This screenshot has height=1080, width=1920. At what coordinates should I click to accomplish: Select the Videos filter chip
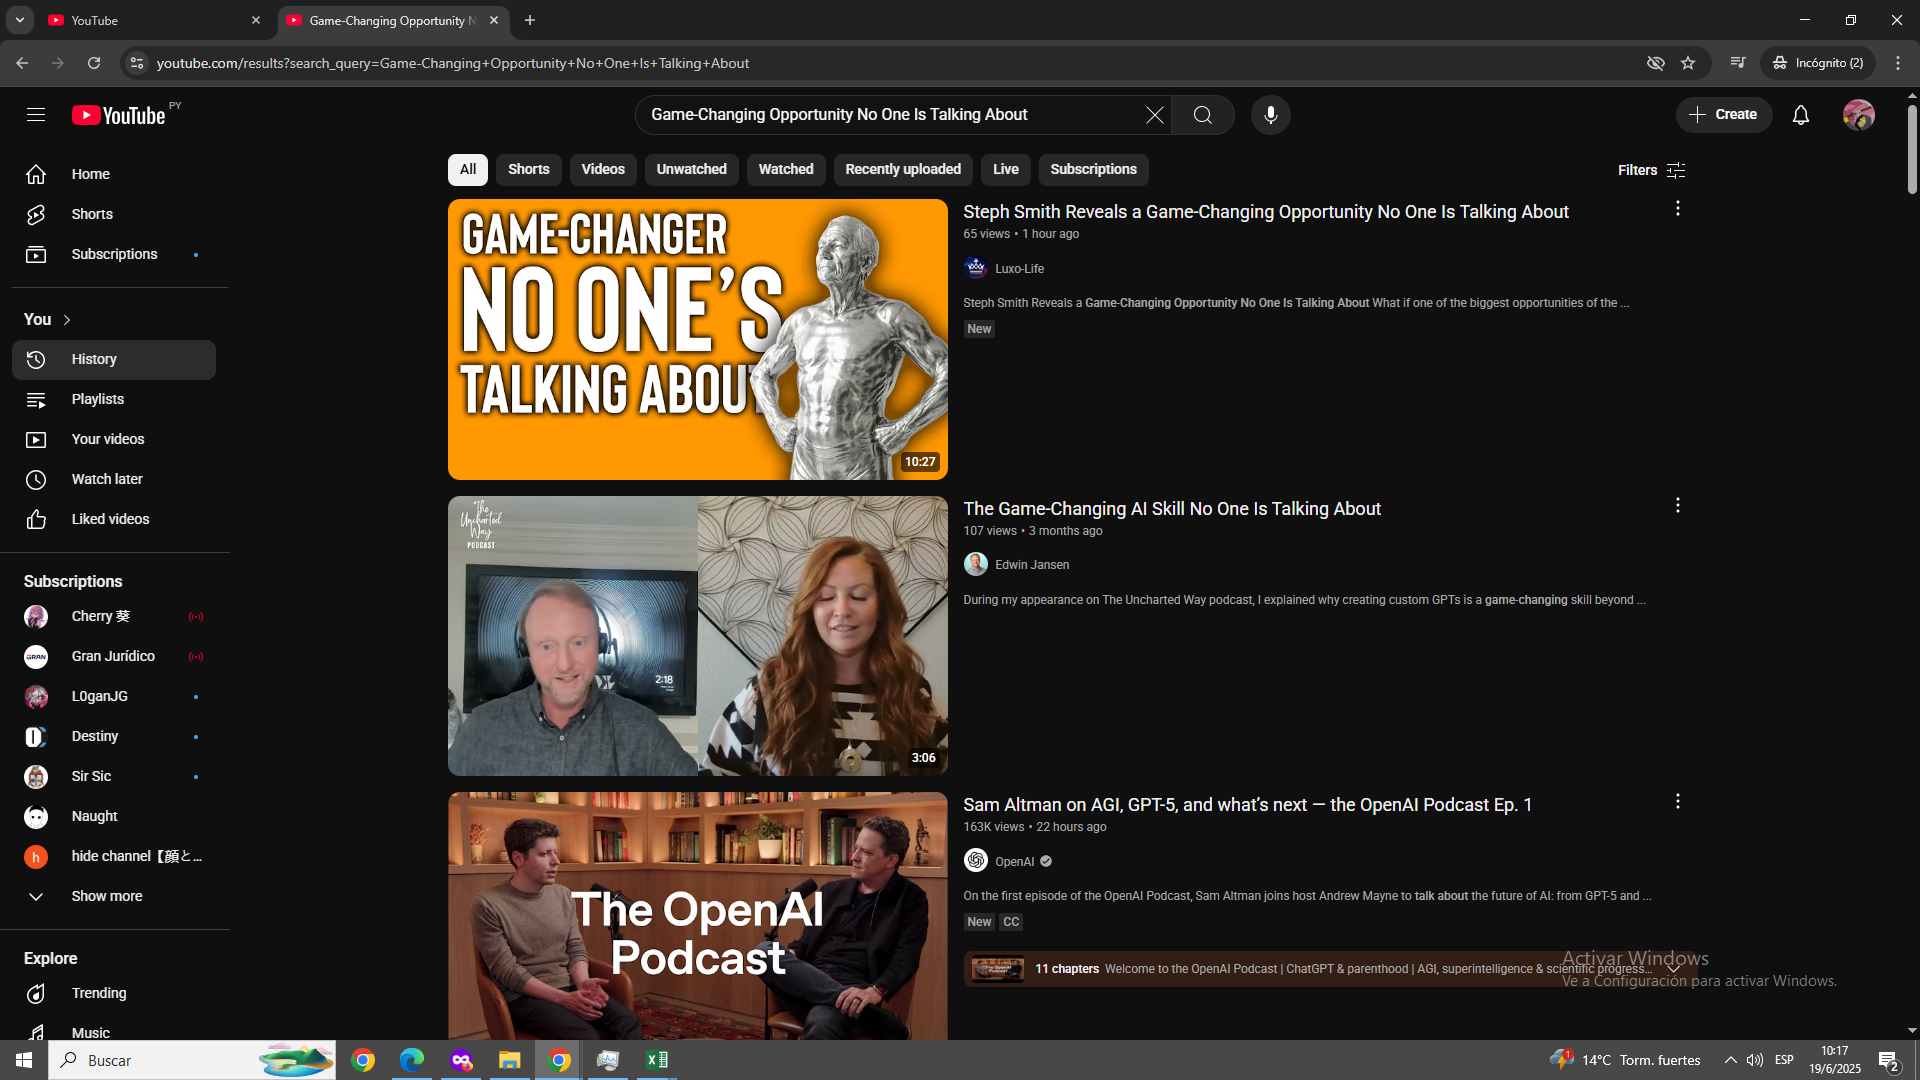pos(603,170)
